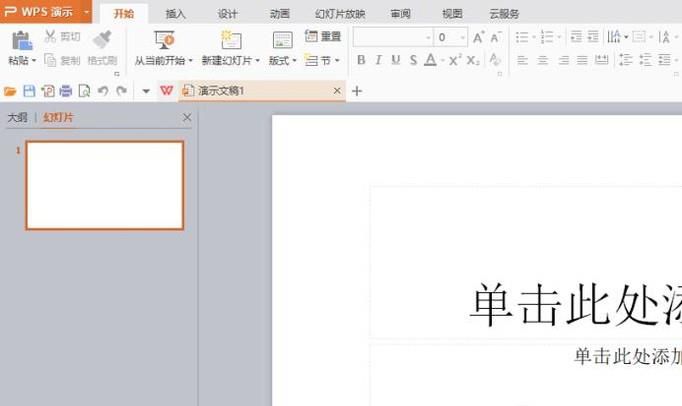Start slideshow from current slide icon
This screenshot has width=682, height=406.
[x=164, y=40]
